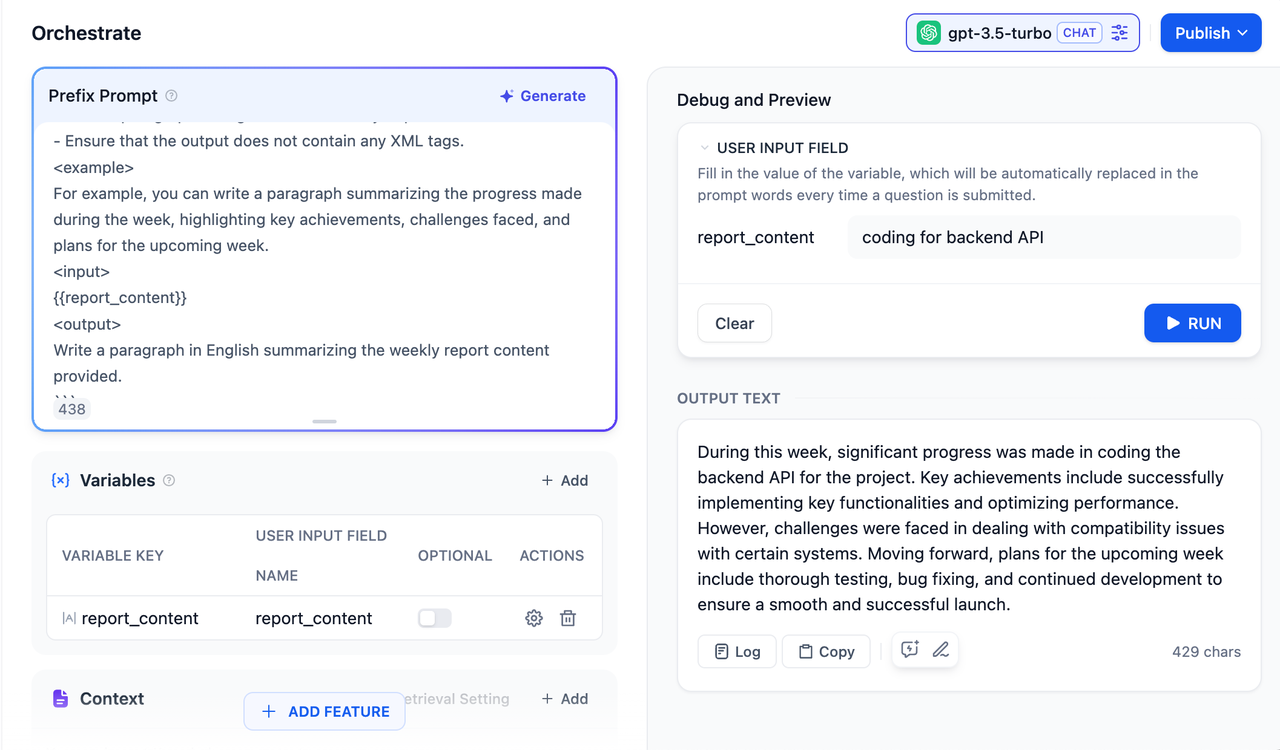
Task: Click the OpenAI logo in model selector
Action: pos(929,33)
